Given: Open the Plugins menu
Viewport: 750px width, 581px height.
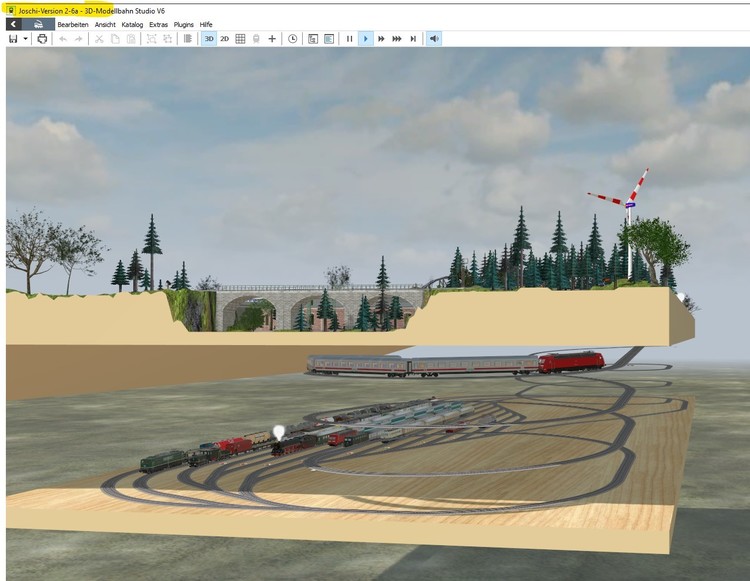Looking at the screenshot, I should [x=184, y=24].
